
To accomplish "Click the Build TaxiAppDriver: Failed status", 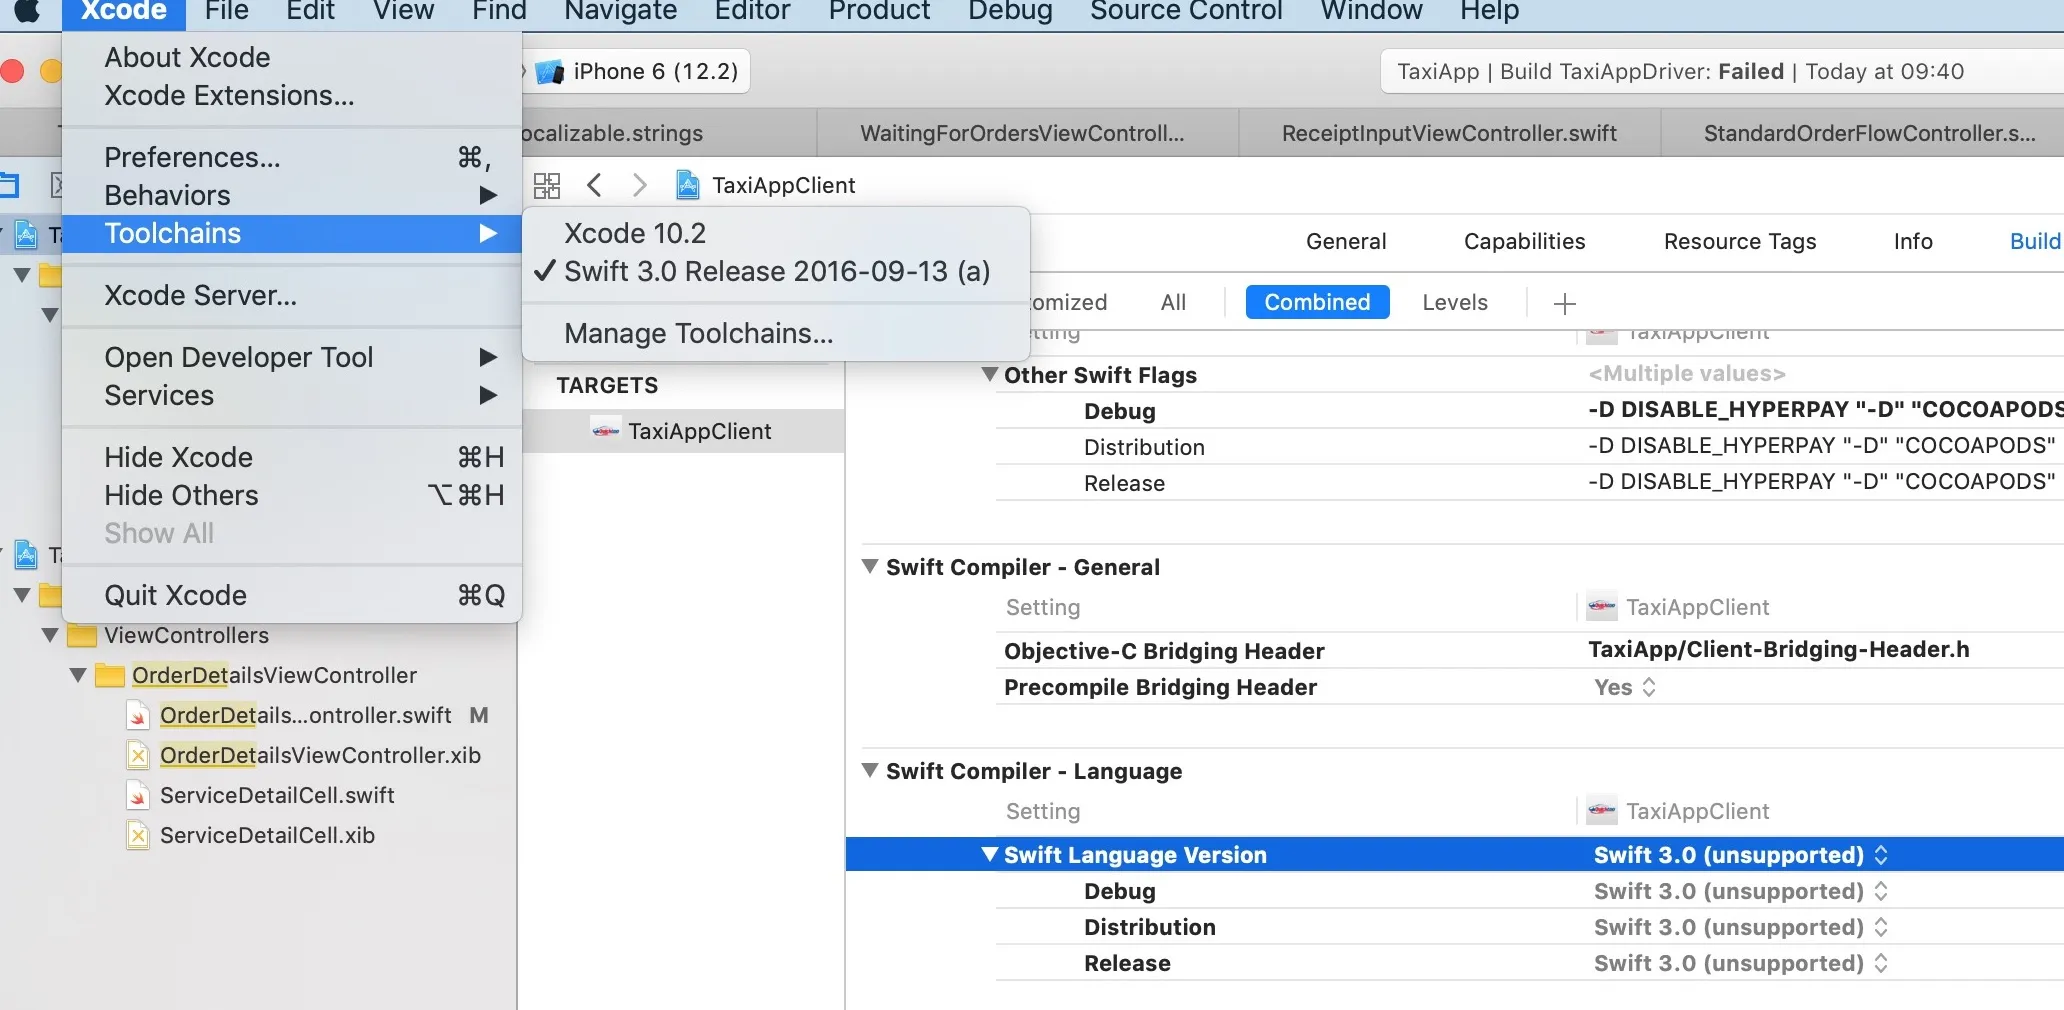I will click(1680, 72).
